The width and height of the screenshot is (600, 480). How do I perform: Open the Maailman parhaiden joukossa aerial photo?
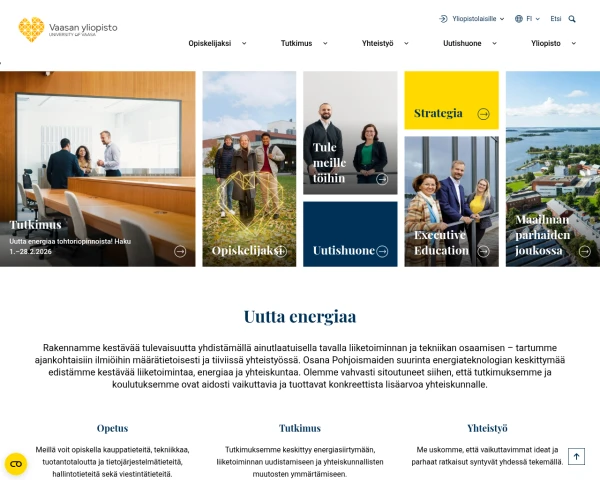[553, 169]
